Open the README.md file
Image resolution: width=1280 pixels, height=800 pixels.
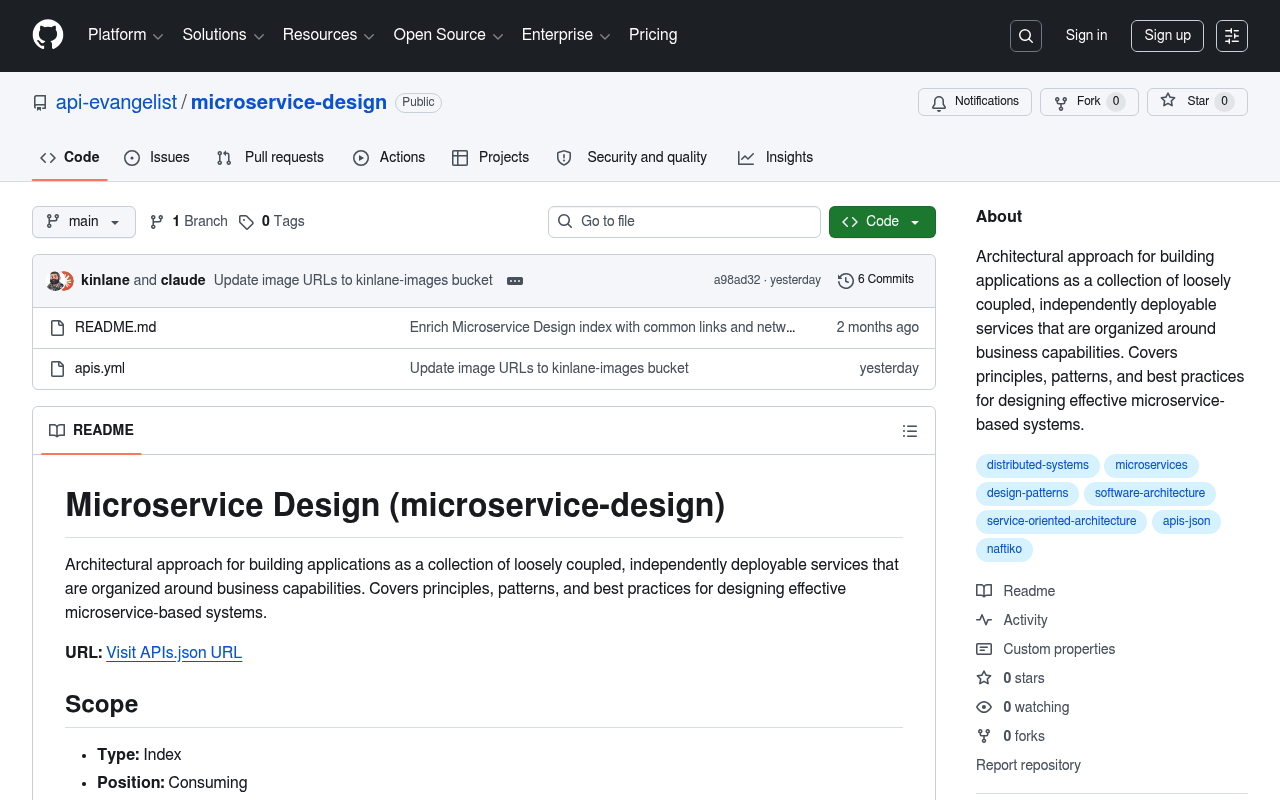point(115,327)
